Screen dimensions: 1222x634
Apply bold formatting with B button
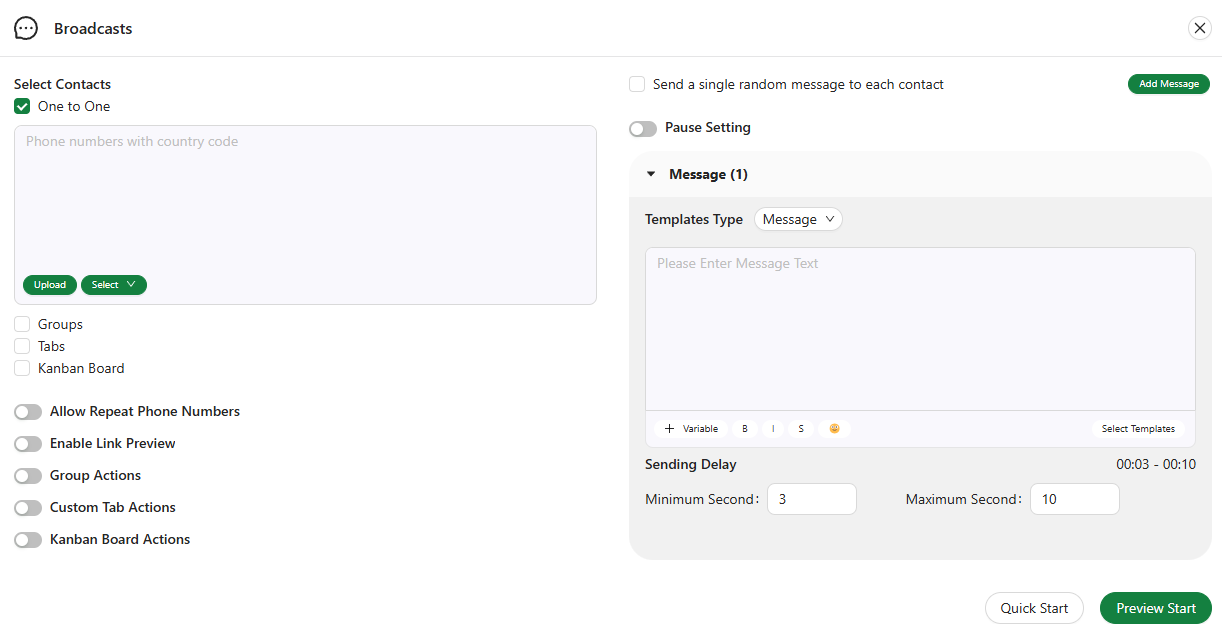[744, 429]
